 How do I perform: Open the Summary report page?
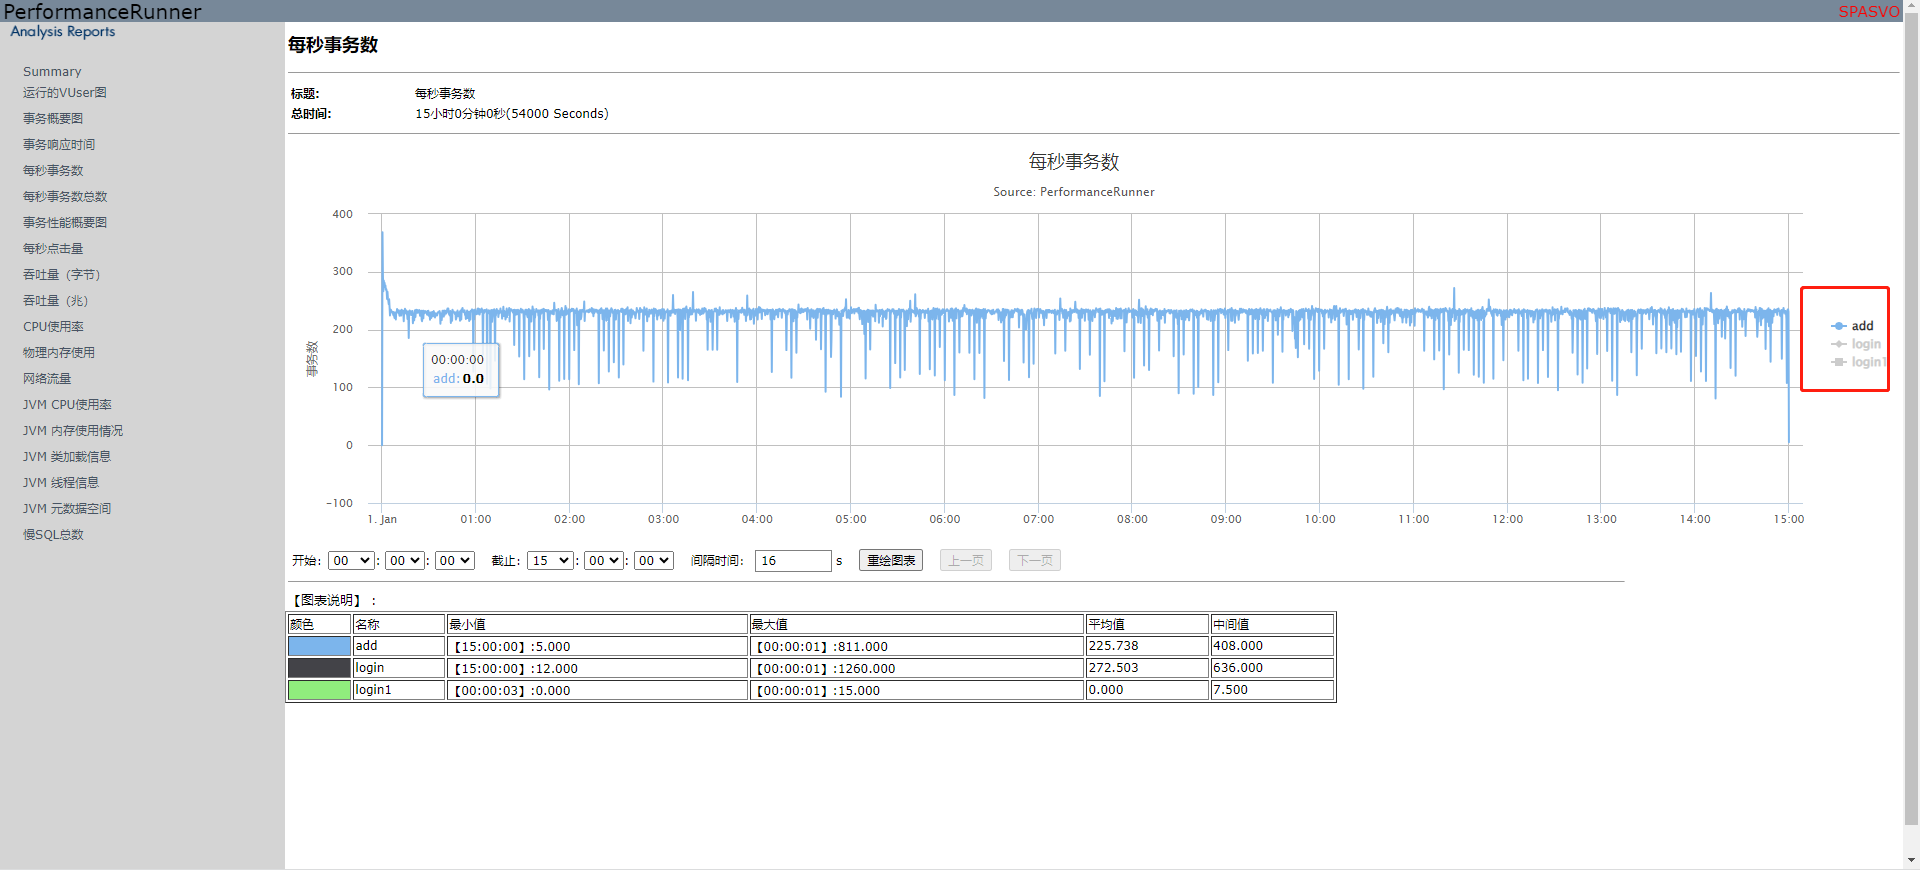point(52,72)
